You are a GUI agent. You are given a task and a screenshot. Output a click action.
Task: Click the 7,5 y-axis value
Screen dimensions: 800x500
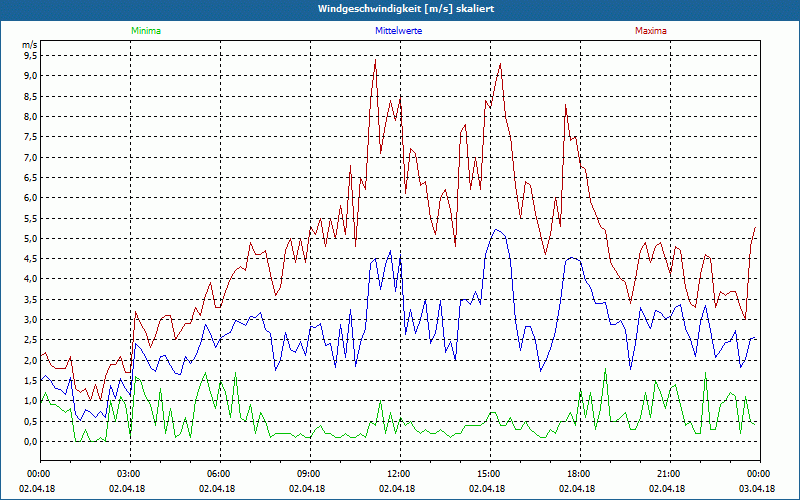point(32,137)
